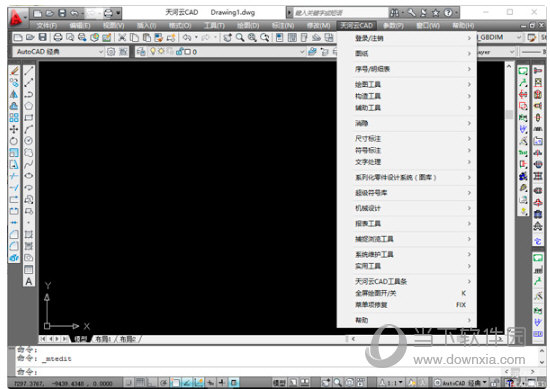Click the Plot printer icon in quick access bar
The image size is (550, 389).
click(108, 13)
